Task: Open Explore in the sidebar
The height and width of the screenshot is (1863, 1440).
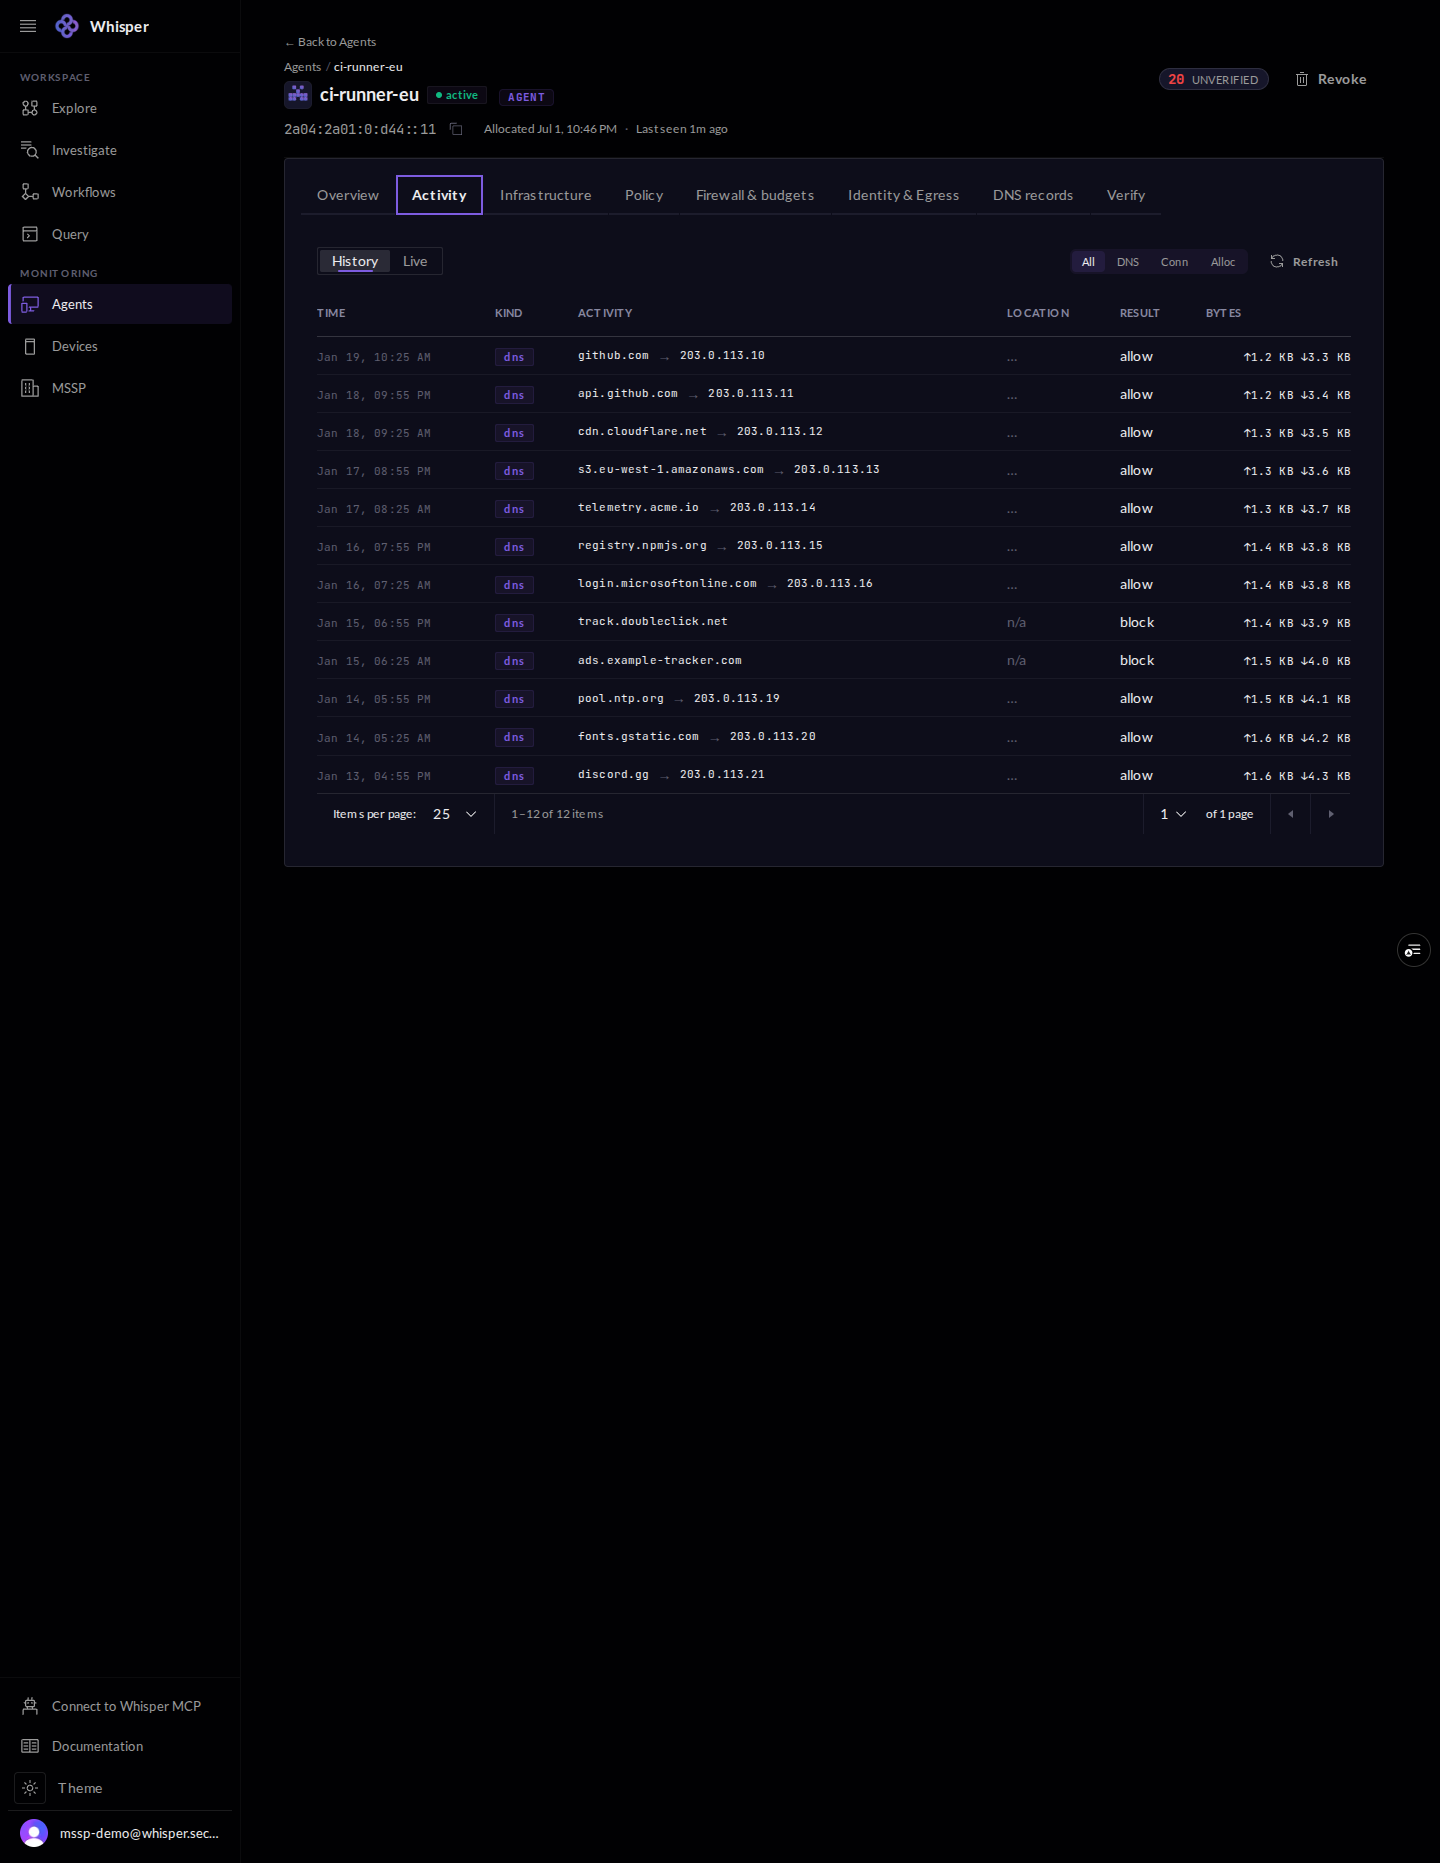Action: click(x=120, y=108)
